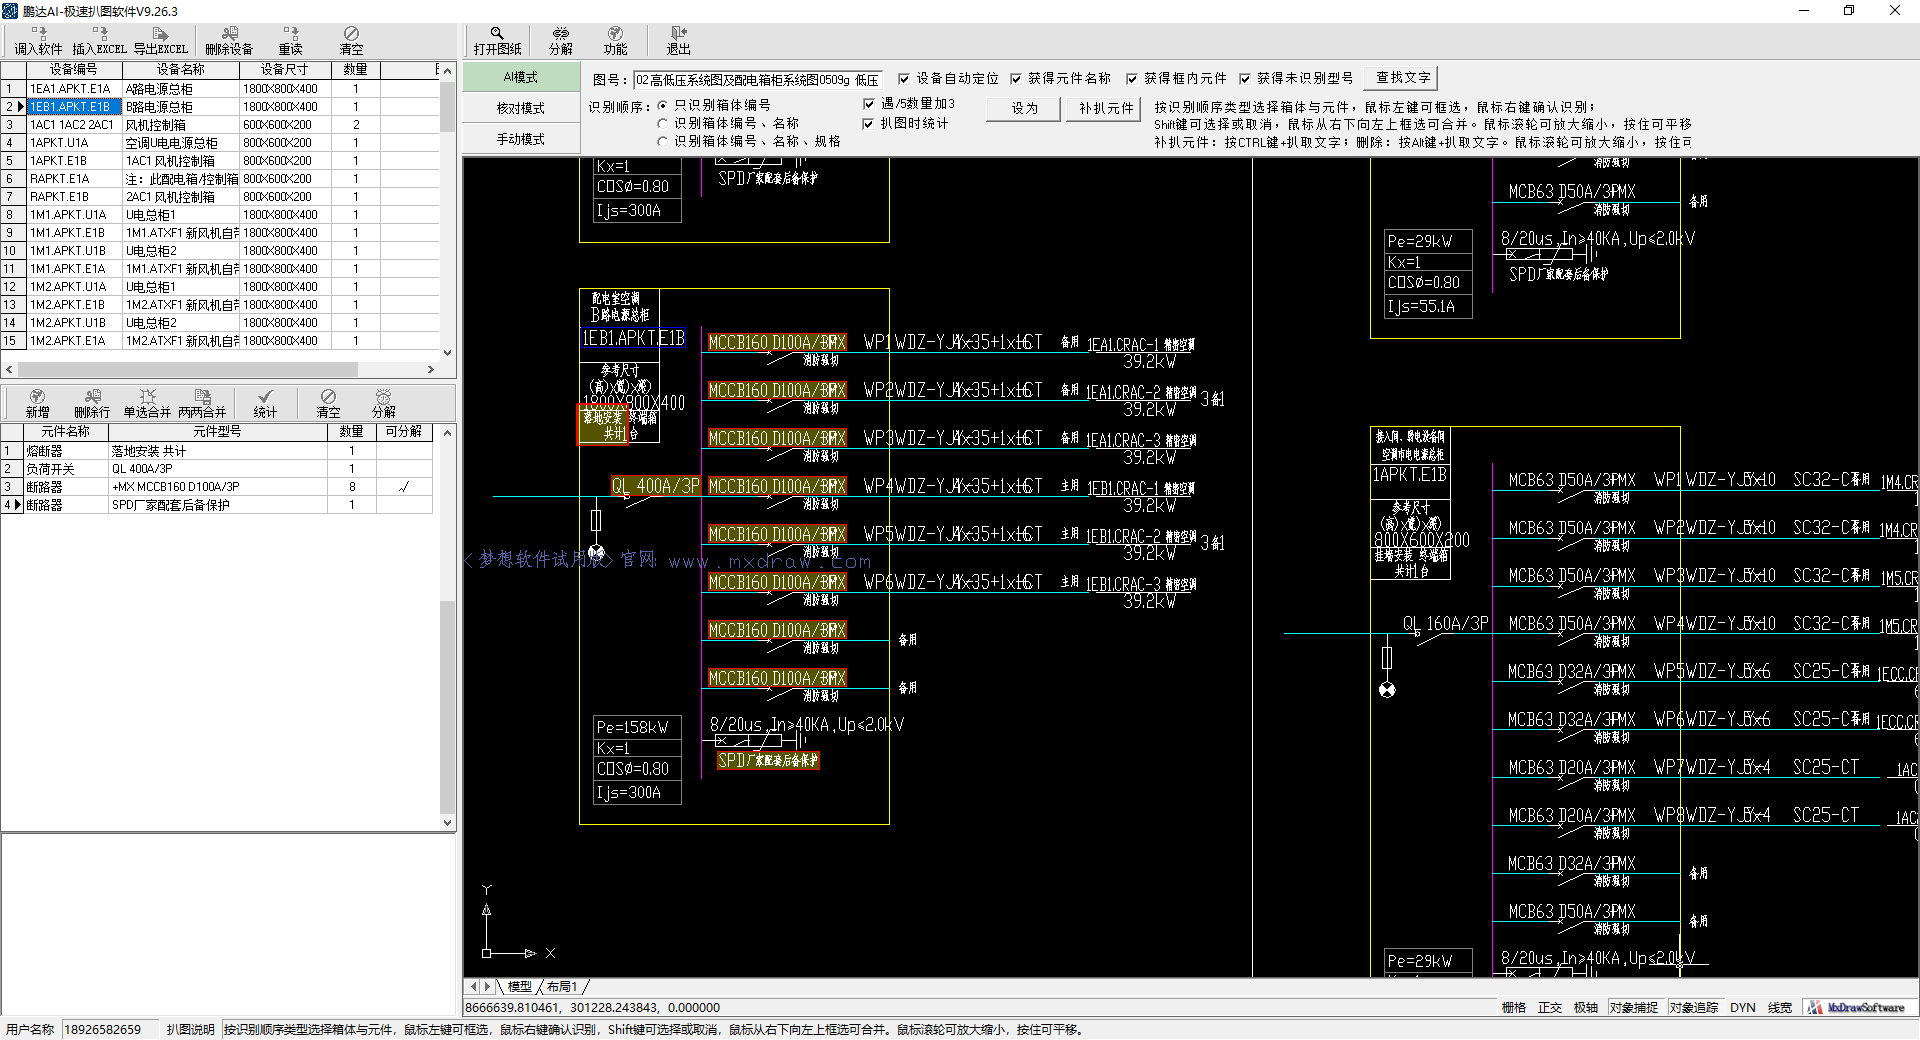Switch to 手动模式 tab
This screenshot has height=1040, width=1920.
coord(521,139)
